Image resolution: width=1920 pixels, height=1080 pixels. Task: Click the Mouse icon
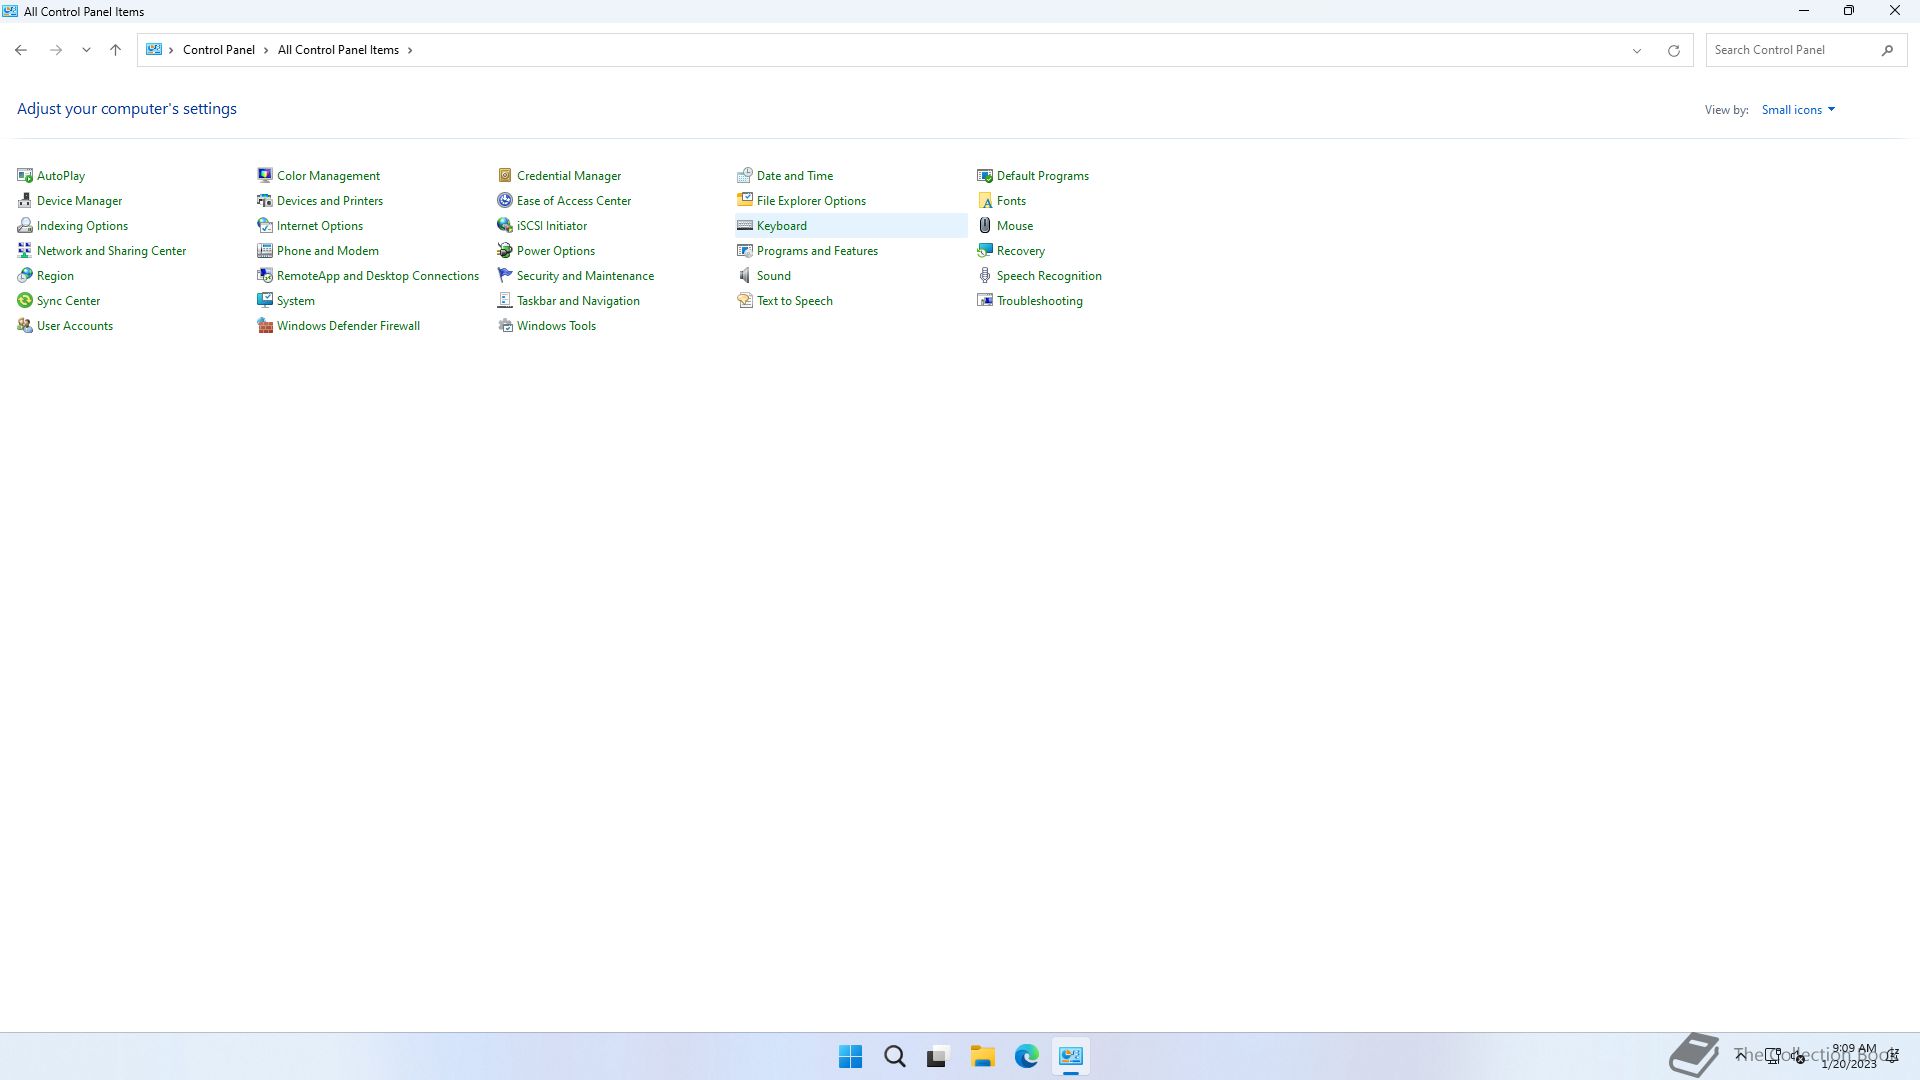click(x=985, y=226)
